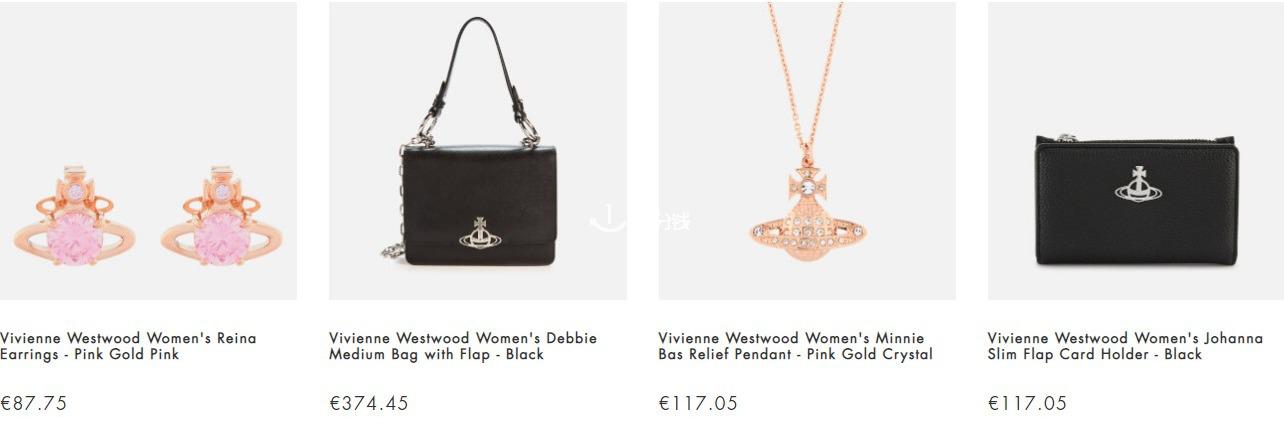
Task: Open the Johanna Slim Flap Card Holder title link
Action: pos(1125,346)
